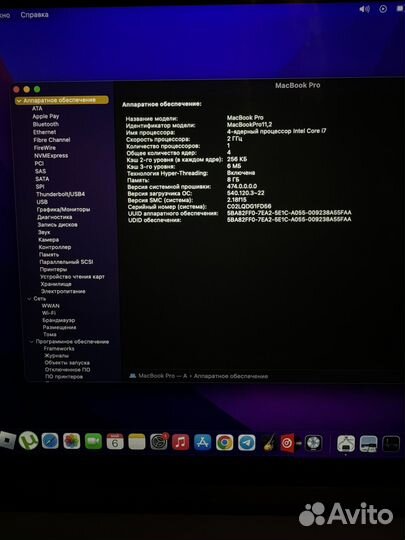This screenshot has width=405, height=540.
Task: Select Графика/Мониторы item
Action: click(x=63, y=209)
